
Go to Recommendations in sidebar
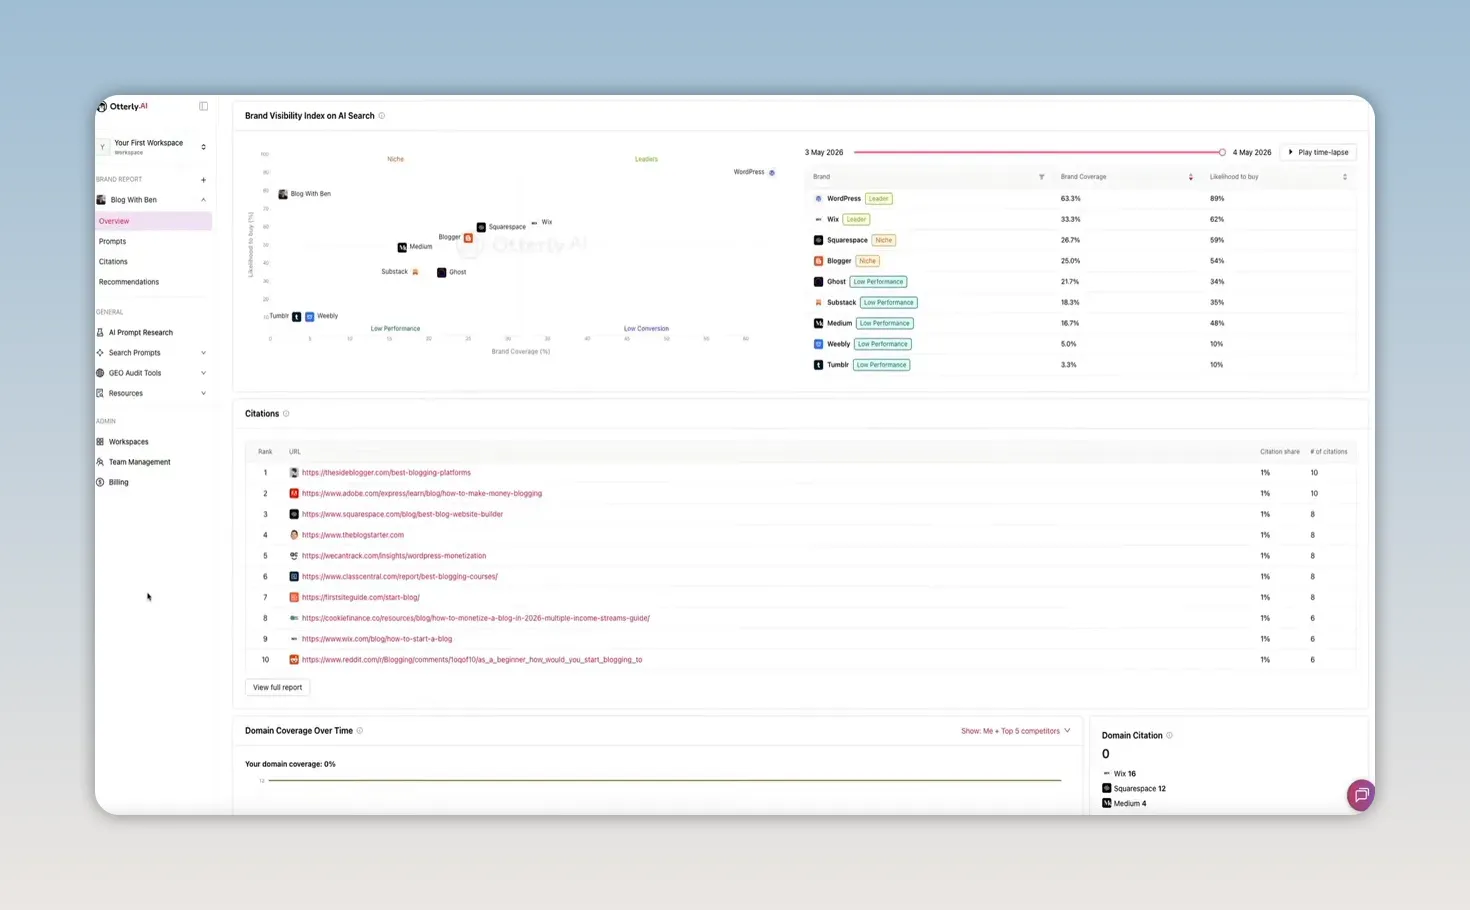pyautogui.click(x=129, y=282)
